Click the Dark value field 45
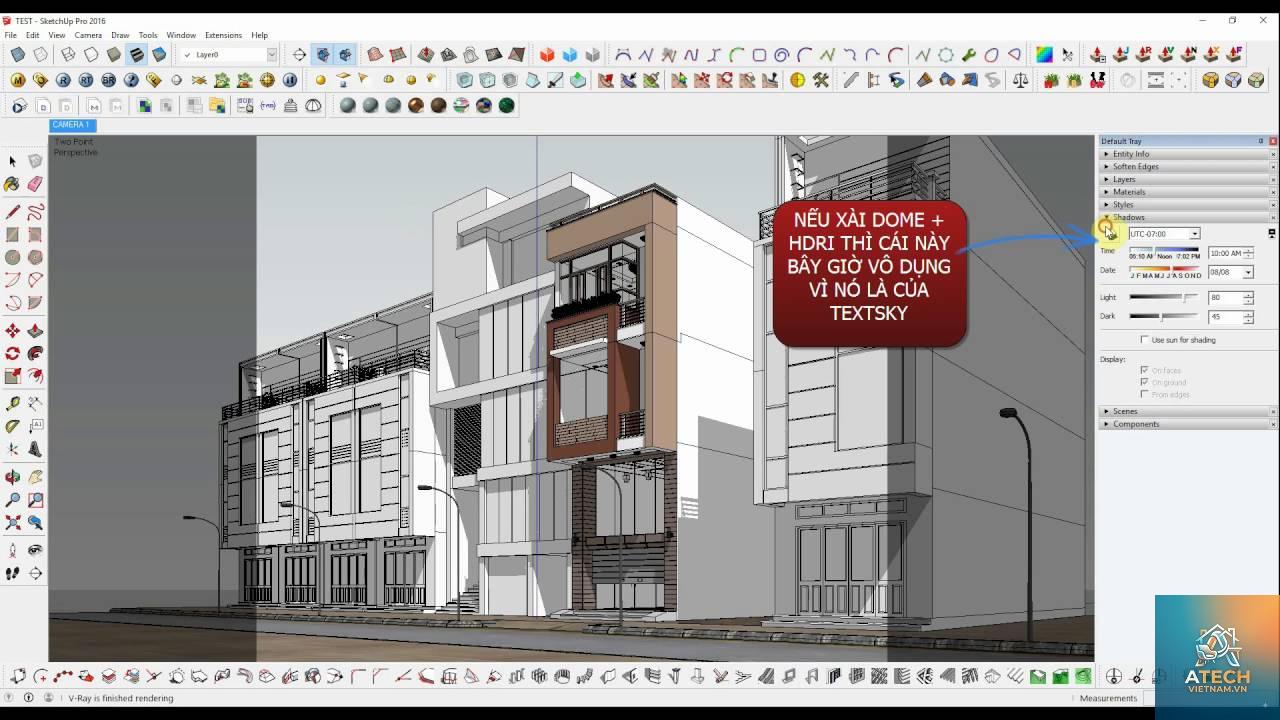Screen dimensions: 1280x720 1225,316
